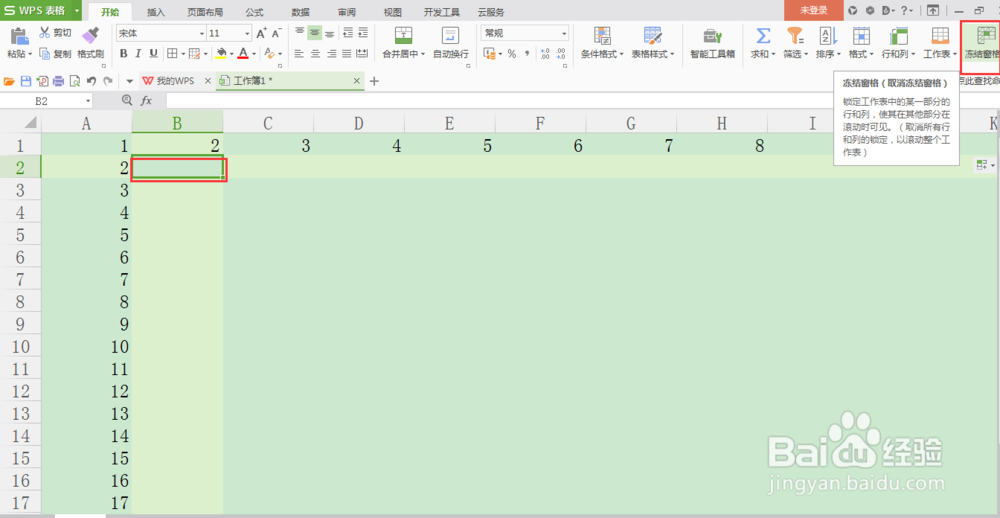Align text right
1000x518 pixels.
[x=330, y=54]
